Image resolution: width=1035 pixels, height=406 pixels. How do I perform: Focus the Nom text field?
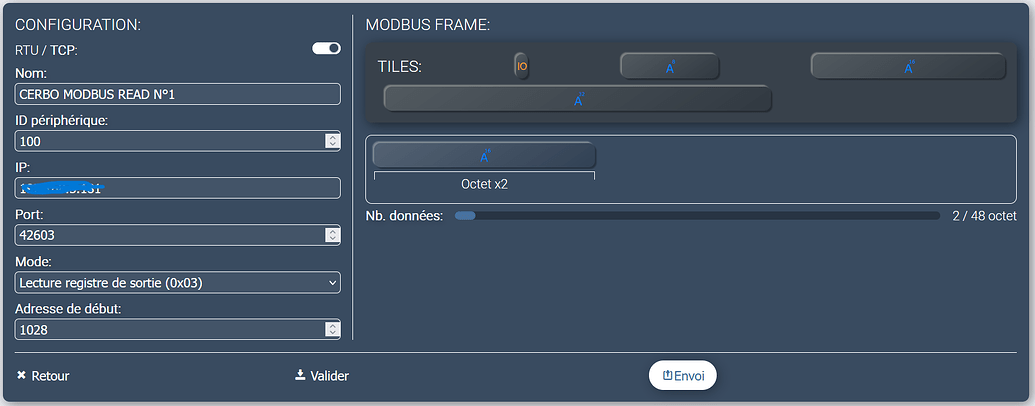[x=179, y=95]
